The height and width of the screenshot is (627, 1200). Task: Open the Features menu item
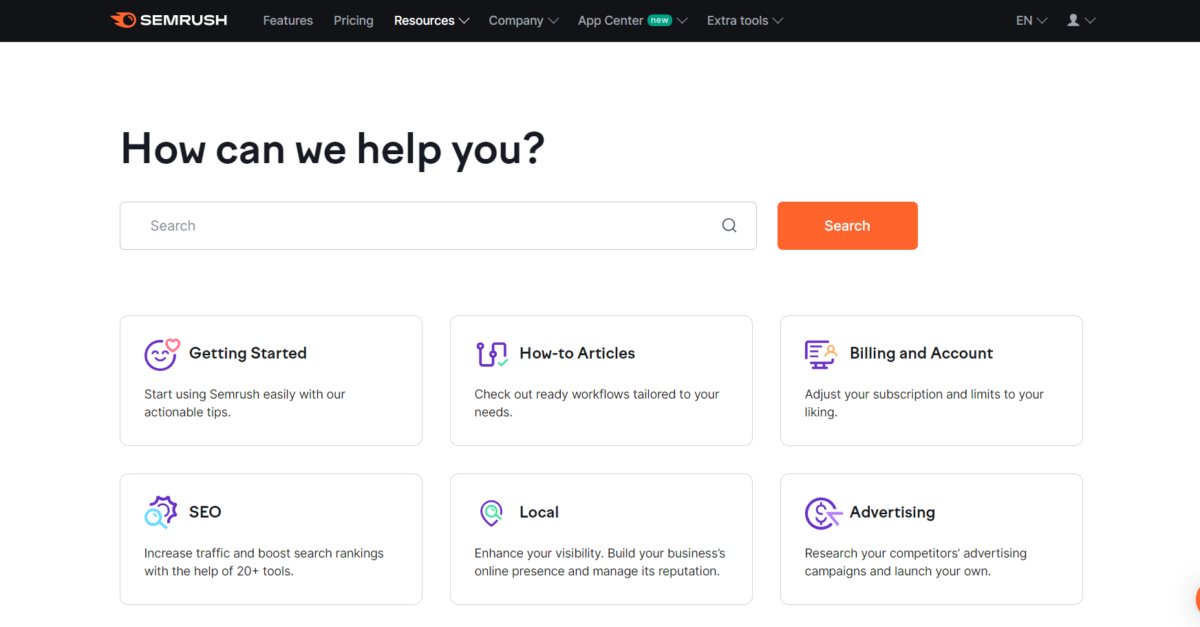point(288,20)
